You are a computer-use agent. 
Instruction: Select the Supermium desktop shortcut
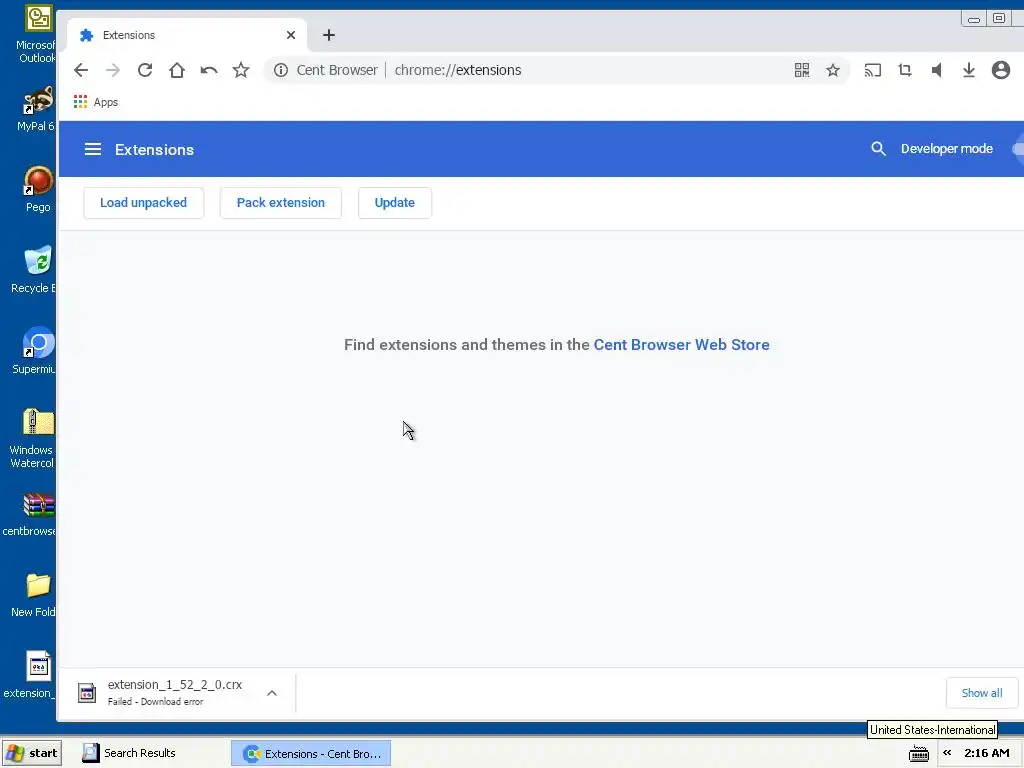(x=35, y=351)
